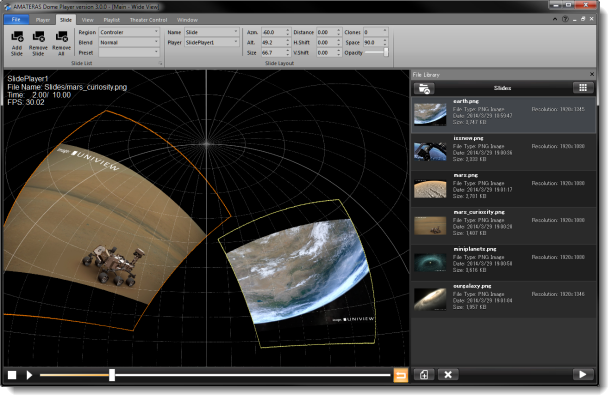Click the Add Slide icon
This screenshot has height=402, width=615.
point(17,37)
